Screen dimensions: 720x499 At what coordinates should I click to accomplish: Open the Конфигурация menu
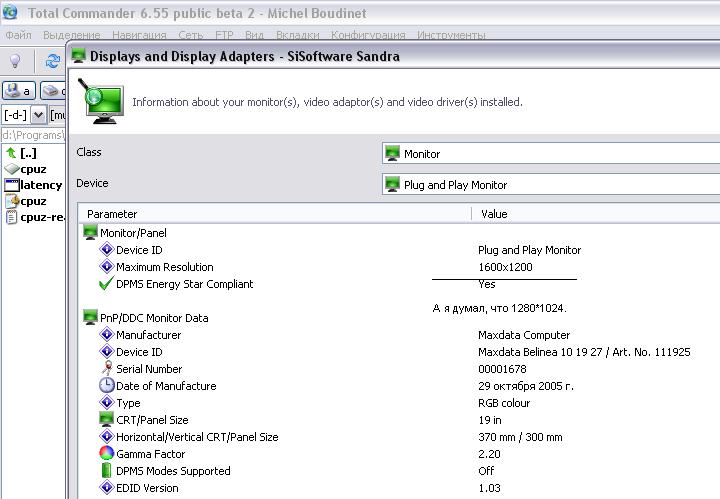(367, 35)
